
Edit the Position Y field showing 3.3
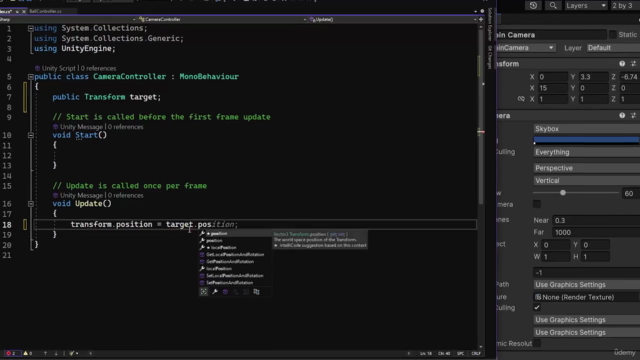pyautogui.click(x=593, y=77)
